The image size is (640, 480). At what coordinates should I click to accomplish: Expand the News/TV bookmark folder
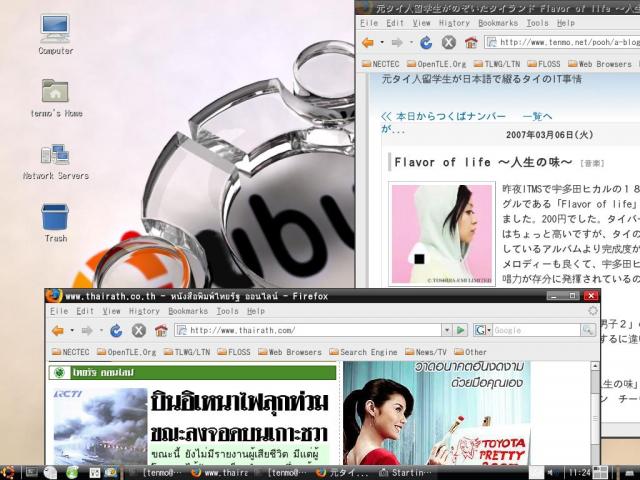(x=426, y=352)
